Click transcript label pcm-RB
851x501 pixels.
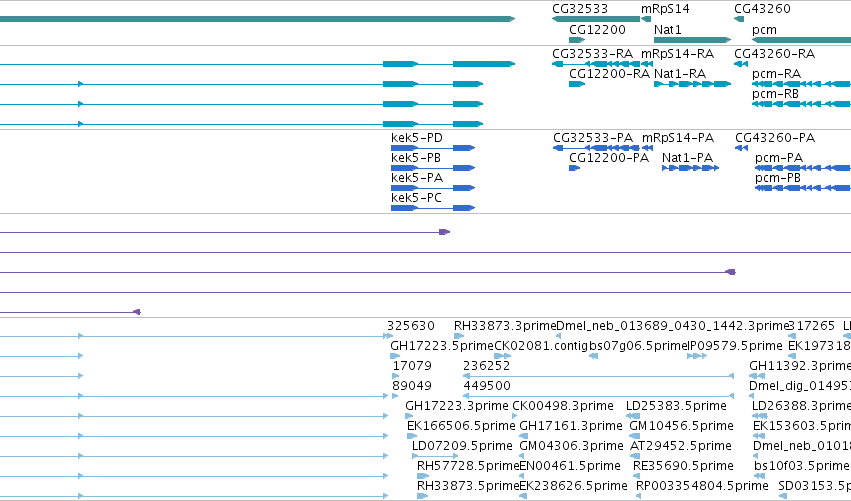tap(776, 94)
